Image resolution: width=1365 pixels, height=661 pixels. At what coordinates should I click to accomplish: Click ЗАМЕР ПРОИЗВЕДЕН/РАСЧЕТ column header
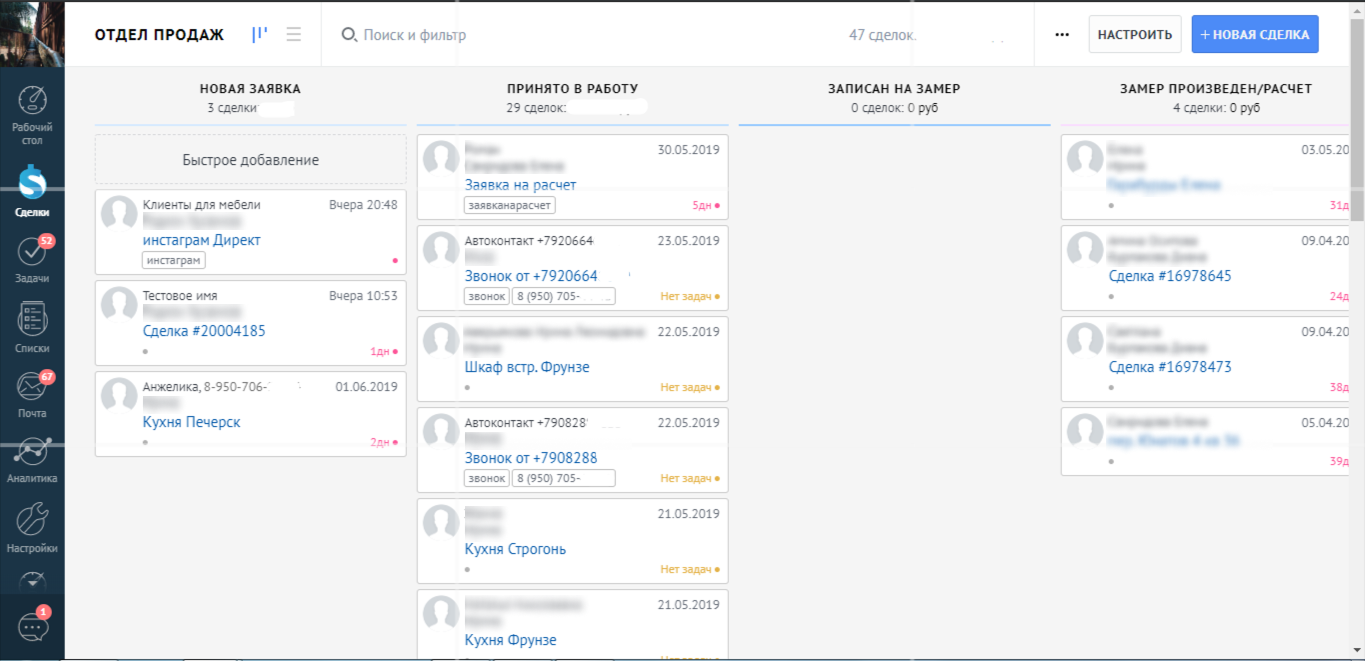point(1216,89)
